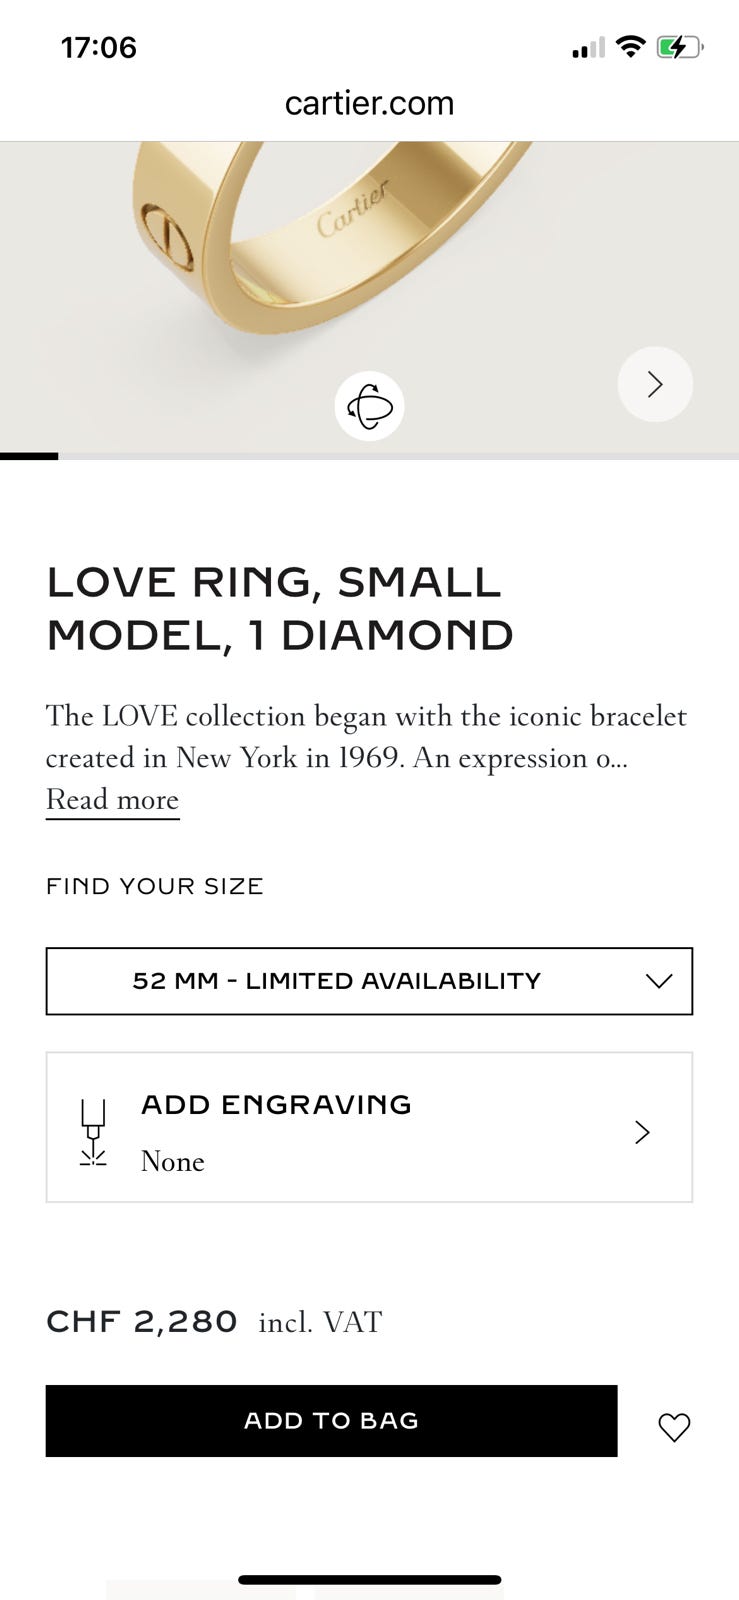Tap the cartier.com address bar

[369, 103]
